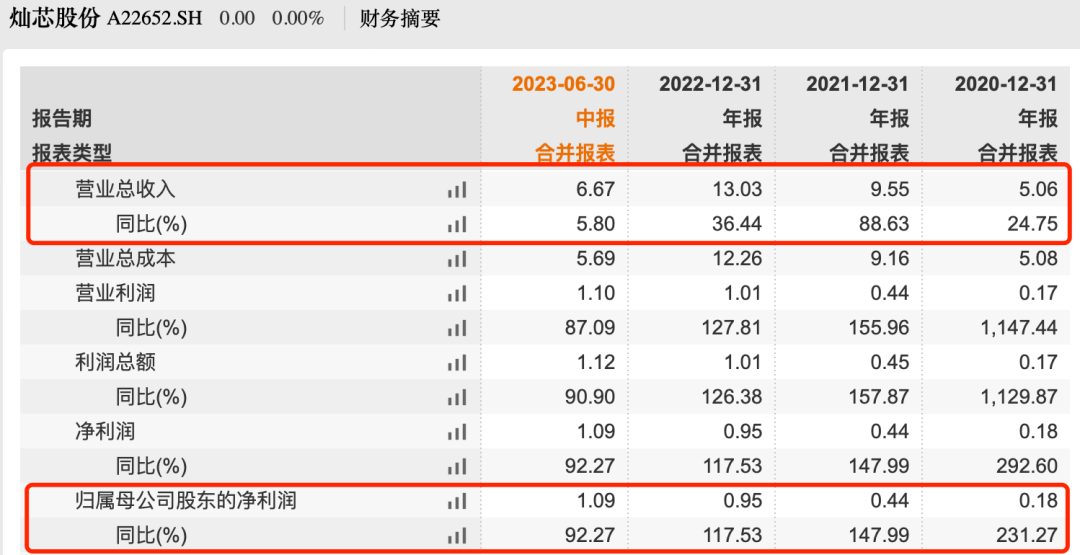The height and width of the screenshot is (555, 1080).
Task: Select the 财务摘要 tab in header
Action: (399, 19)
